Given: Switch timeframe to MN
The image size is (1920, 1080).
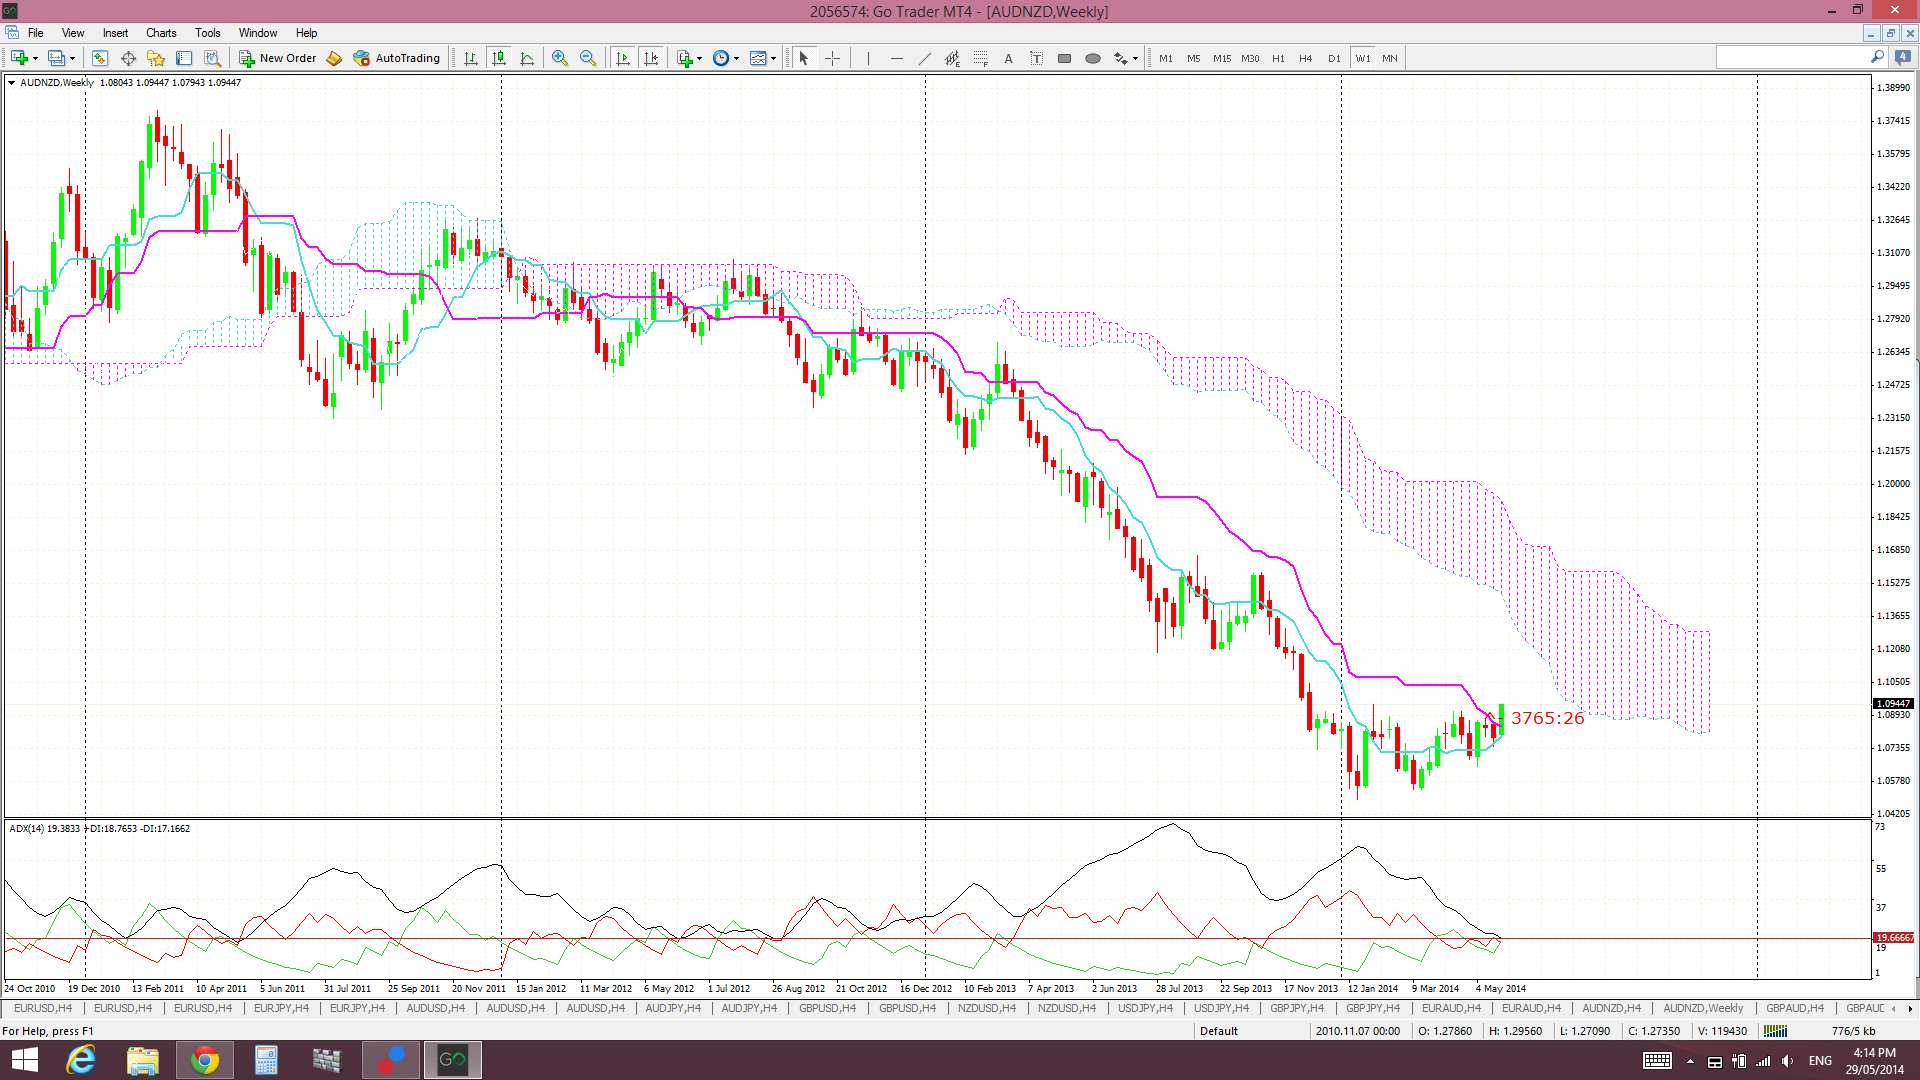Looking at the screenshot, I should point(1390,58).
